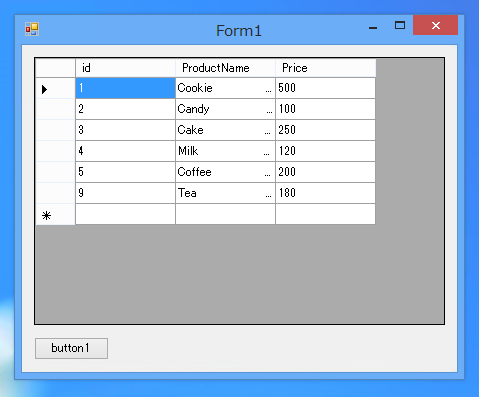479x397 pixels.
Task: Click the button1 button
Action: pos(71,348)
